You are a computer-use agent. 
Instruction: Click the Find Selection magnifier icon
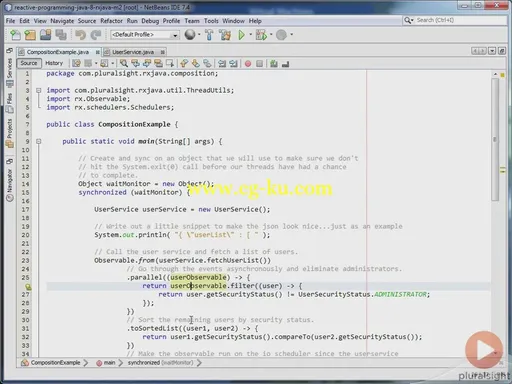124,63
